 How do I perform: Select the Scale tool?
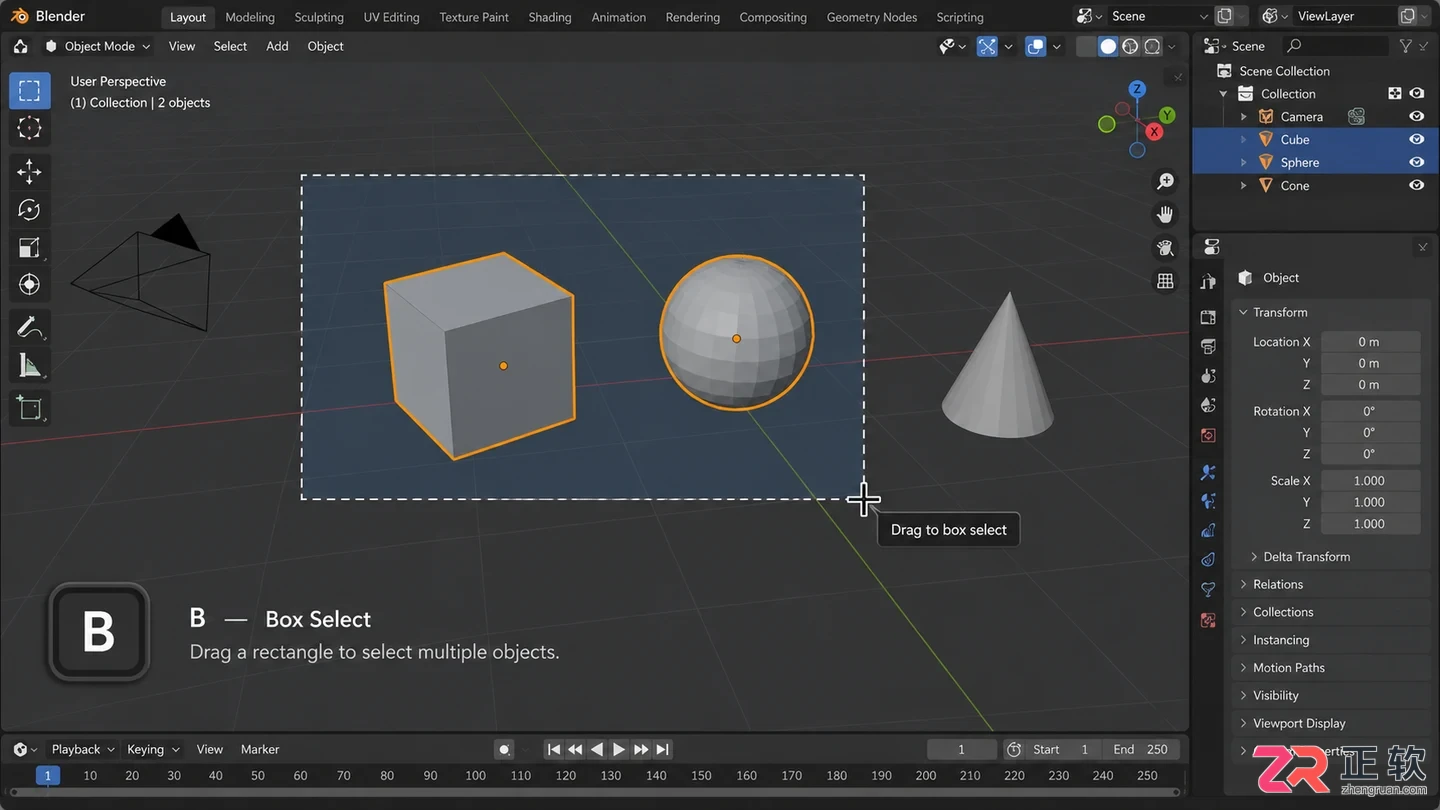pyautogui.click(x=29, y=248)
